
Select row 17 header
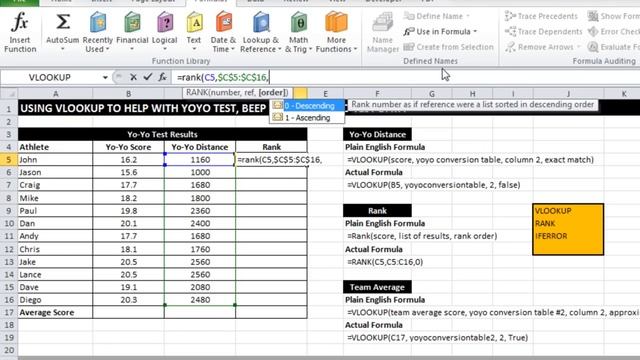9,312
